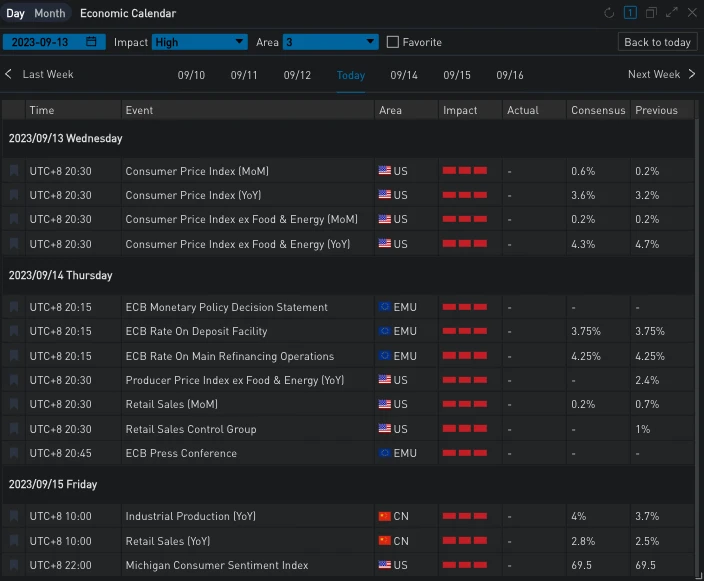Select the 09/11 date tab
Viewport: 704px width, 581px height.
click(x=244, y=75)
